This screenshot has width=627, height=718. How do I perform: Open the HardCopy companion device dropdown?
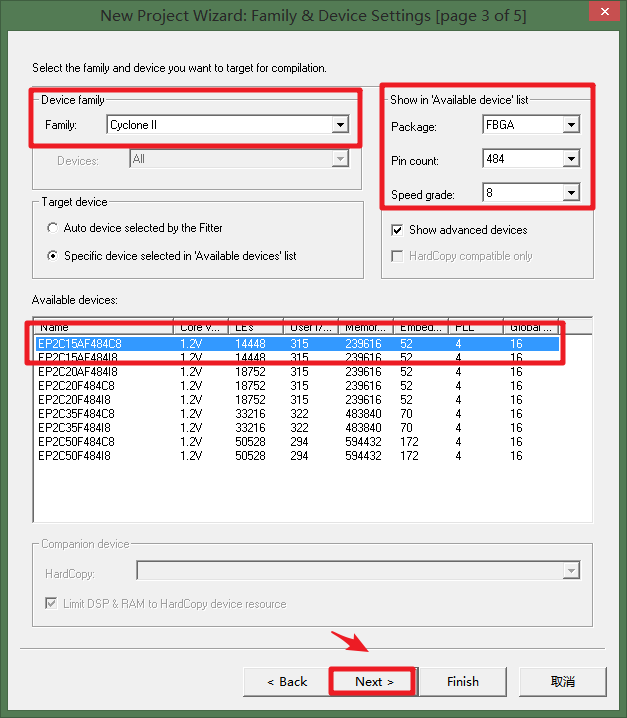pos(358,571)
